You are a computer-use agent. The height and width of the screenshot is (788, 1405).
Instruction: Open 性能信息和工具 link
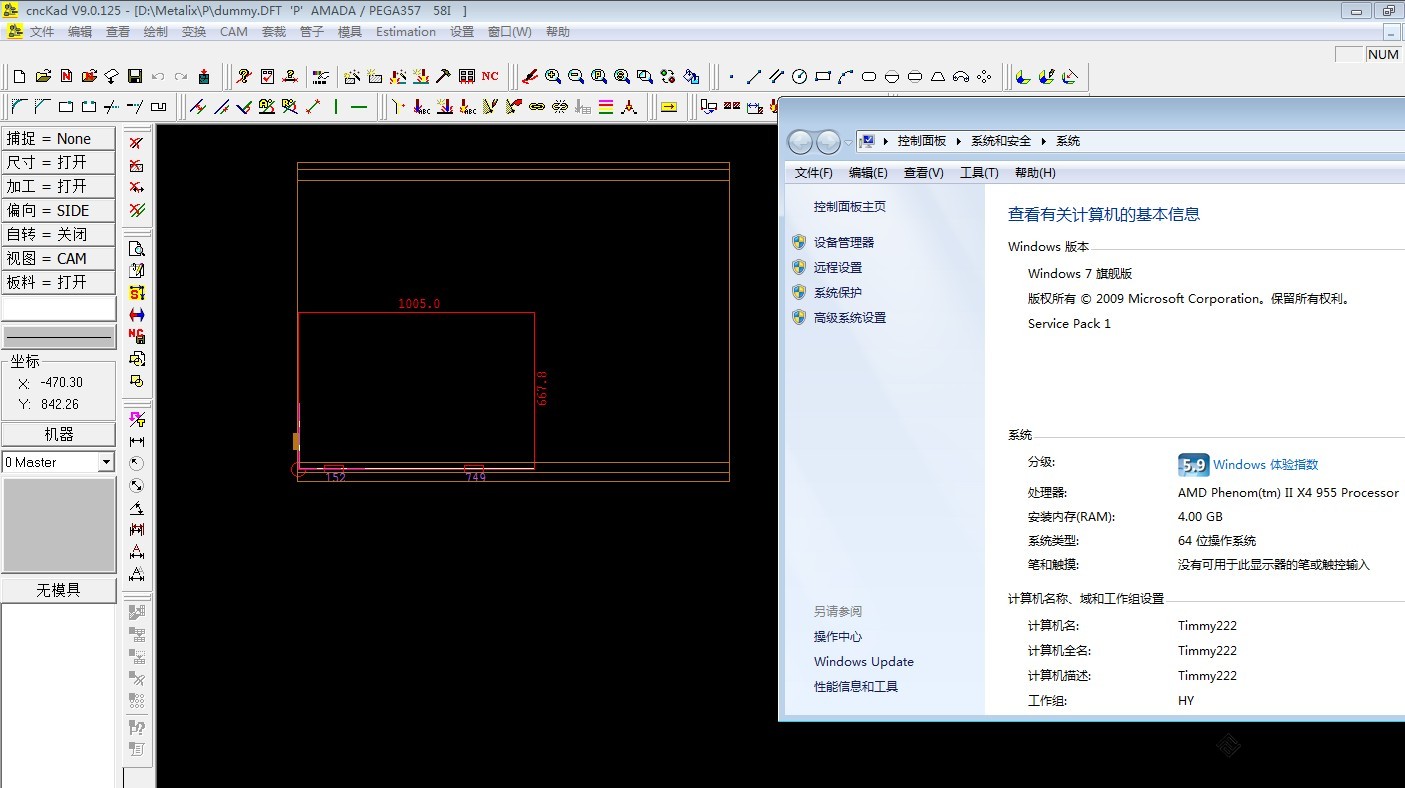[856, 686]
